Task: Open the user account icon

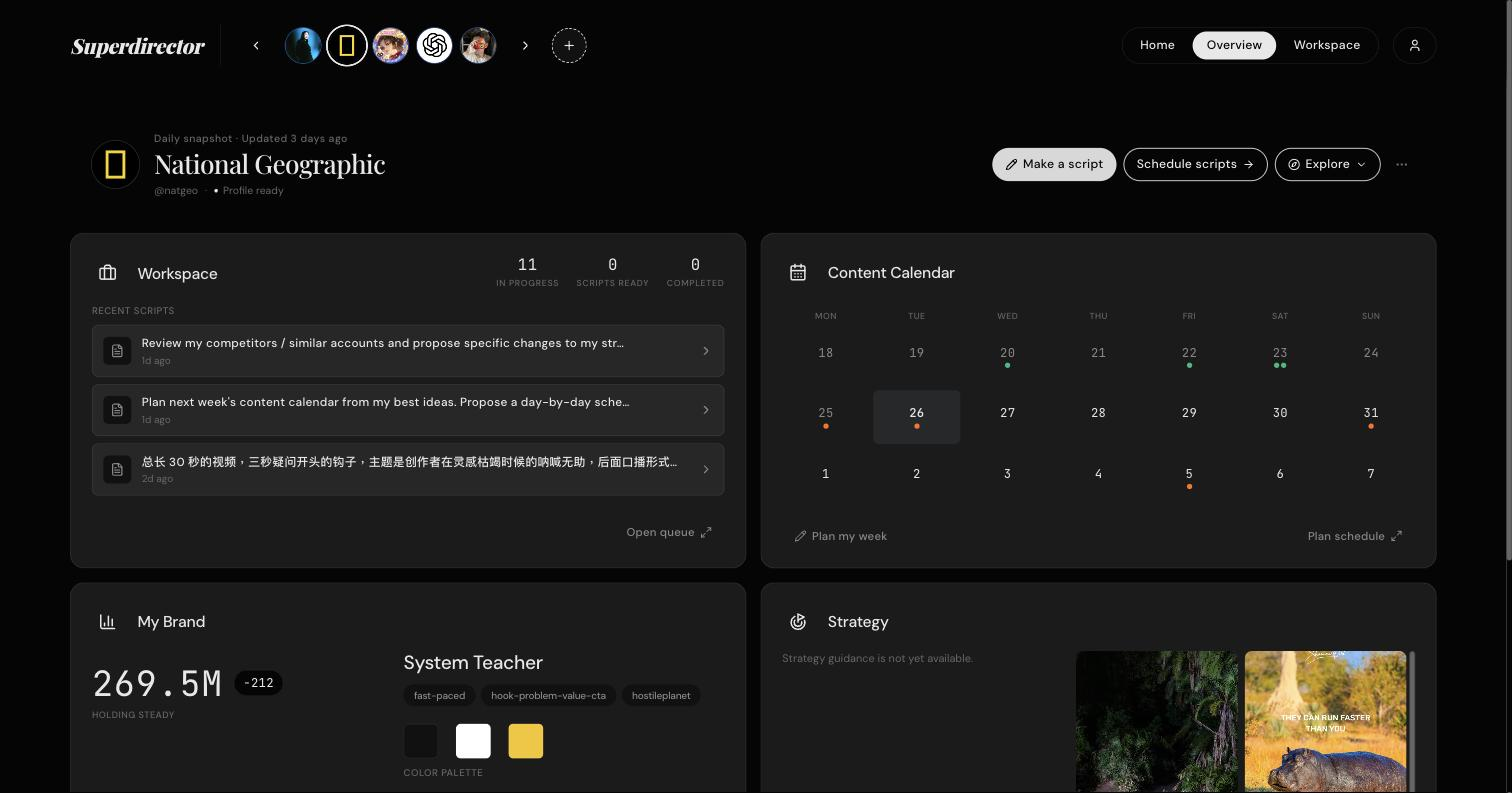Action: click(x=1415, y=45)
